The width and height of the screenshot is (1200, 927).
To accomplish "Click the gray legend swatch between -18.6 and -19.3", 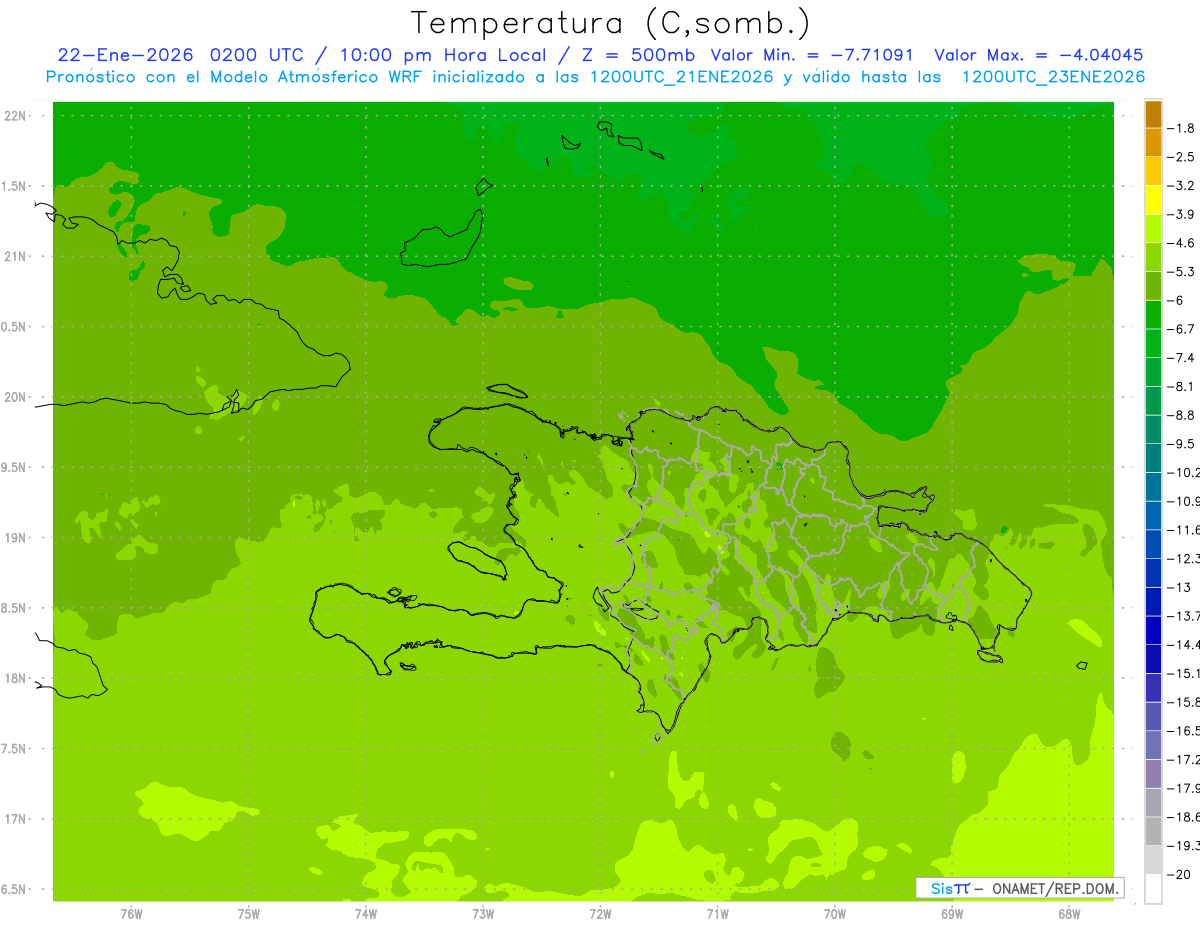I will 1153,831.
